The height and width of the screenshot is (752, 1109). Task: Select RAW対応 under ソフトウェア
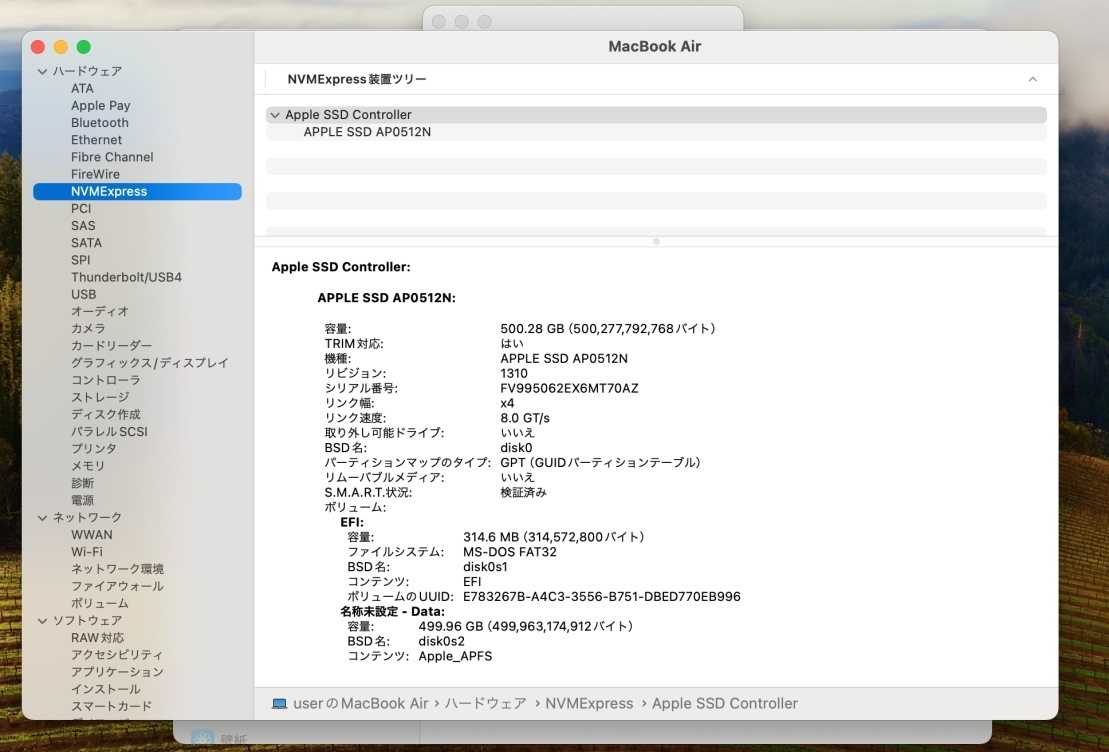[97, 637]
